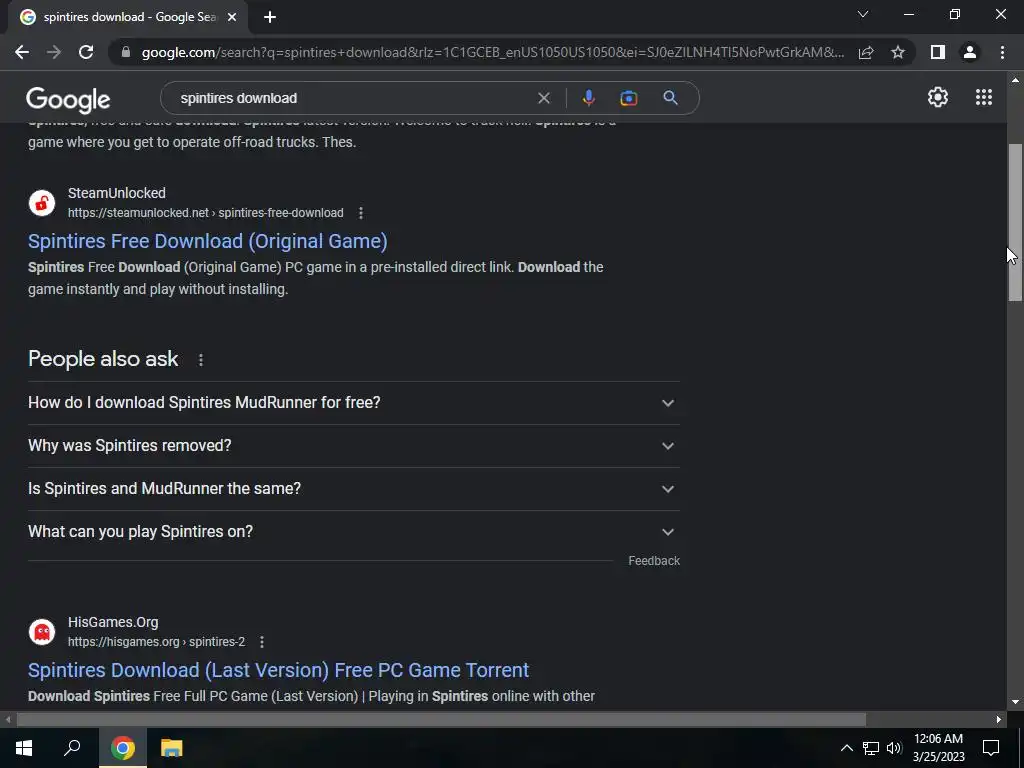This screenshot has height=768, width=1024.
Task: Select the 'spintires download' browser tab
Action: click(129, 17)
